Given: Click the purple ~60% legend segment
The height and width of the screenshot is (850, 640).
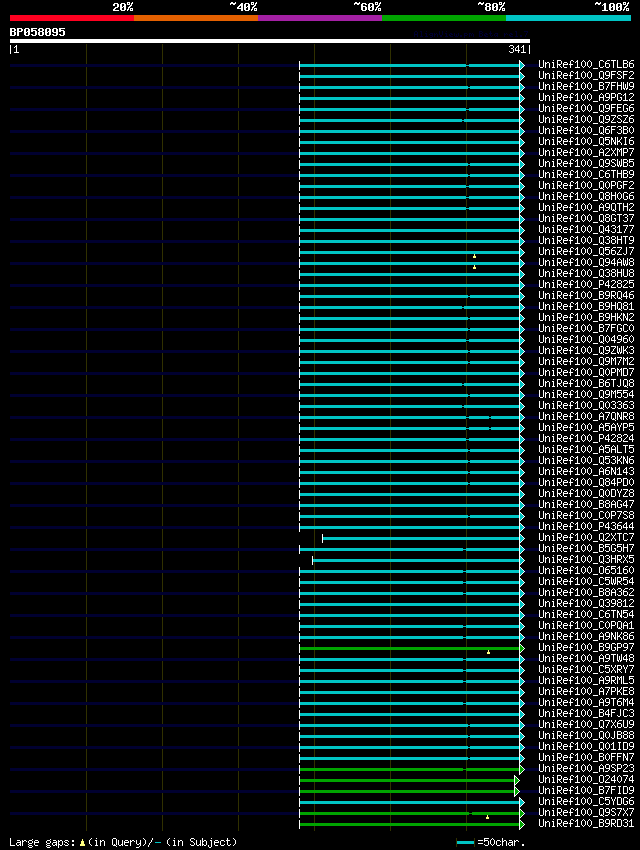Looking at the screenshot, I should pyautogui.click(x=320, y=18).
